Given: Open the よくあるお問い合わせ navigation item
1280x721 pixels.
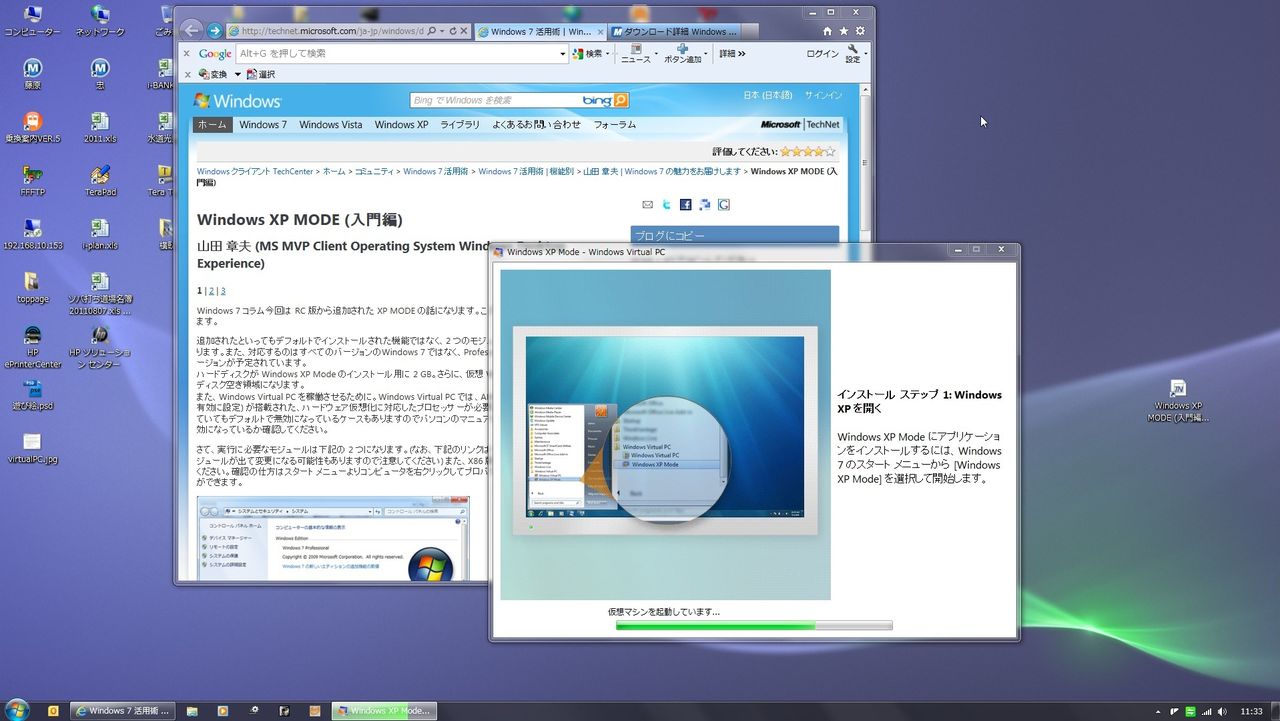Looking at the screenshot, I should pos(536,125).
